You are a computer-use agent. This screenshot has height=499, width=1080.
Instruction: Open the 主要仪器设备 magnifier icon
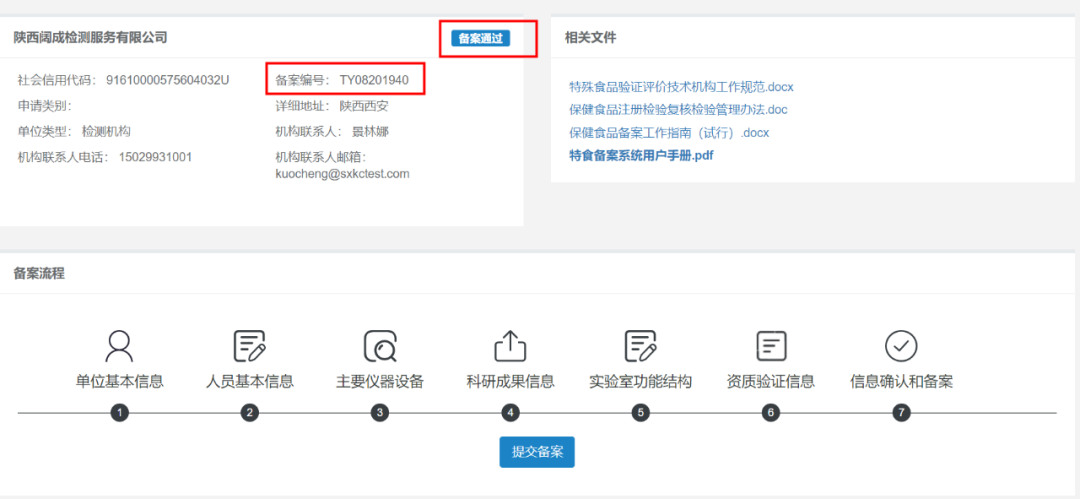pos(380,346)
